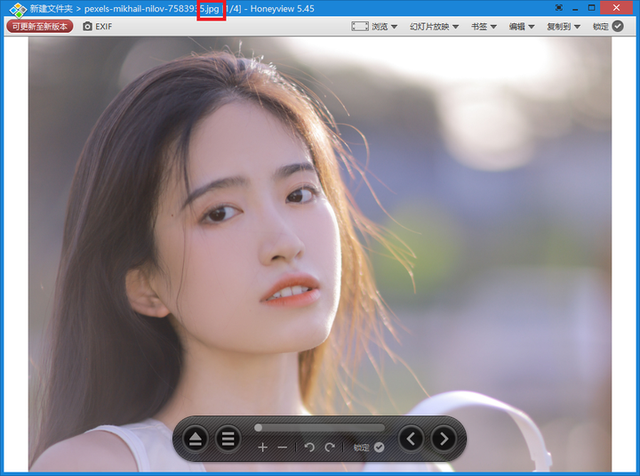Expand the 书签 bookmarks menu
Screen dimensions: 640x476
484,27
